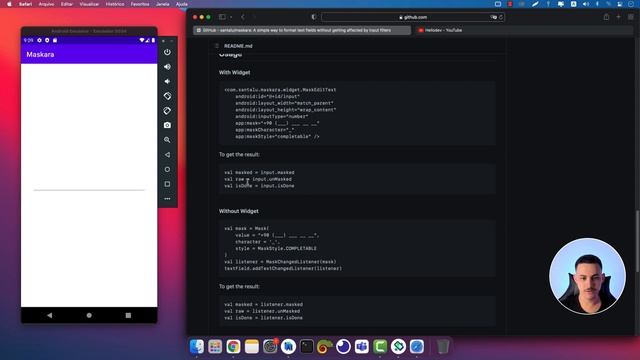Open Terminal from the Dock
This screenshot has width=640, height=360.
(307, 347)
